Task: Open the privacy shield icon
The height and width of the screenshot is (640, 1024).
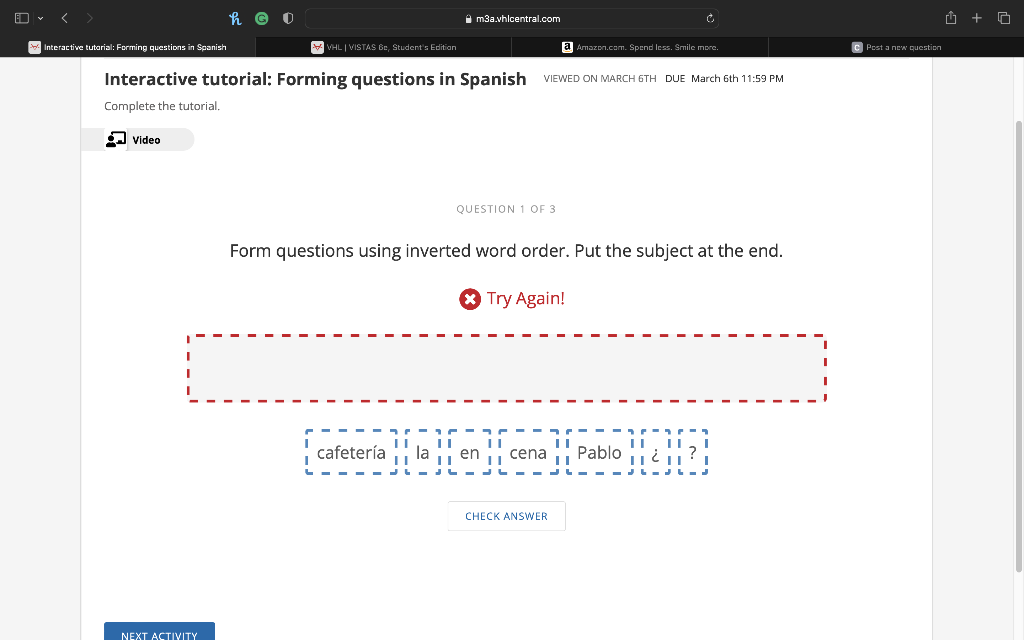Action: pyautogui.click(x=288, y=18)
